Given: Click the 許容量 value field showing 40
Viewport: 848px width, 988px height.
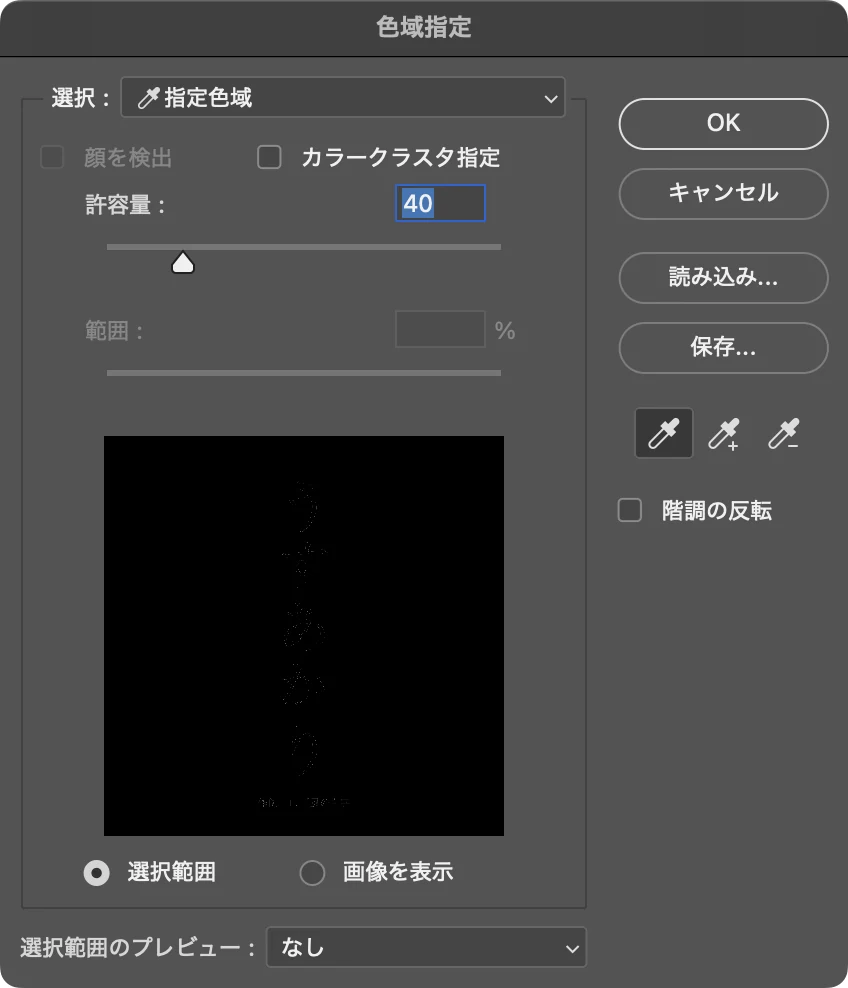Looking at the screenshot, I should (440, 203).
